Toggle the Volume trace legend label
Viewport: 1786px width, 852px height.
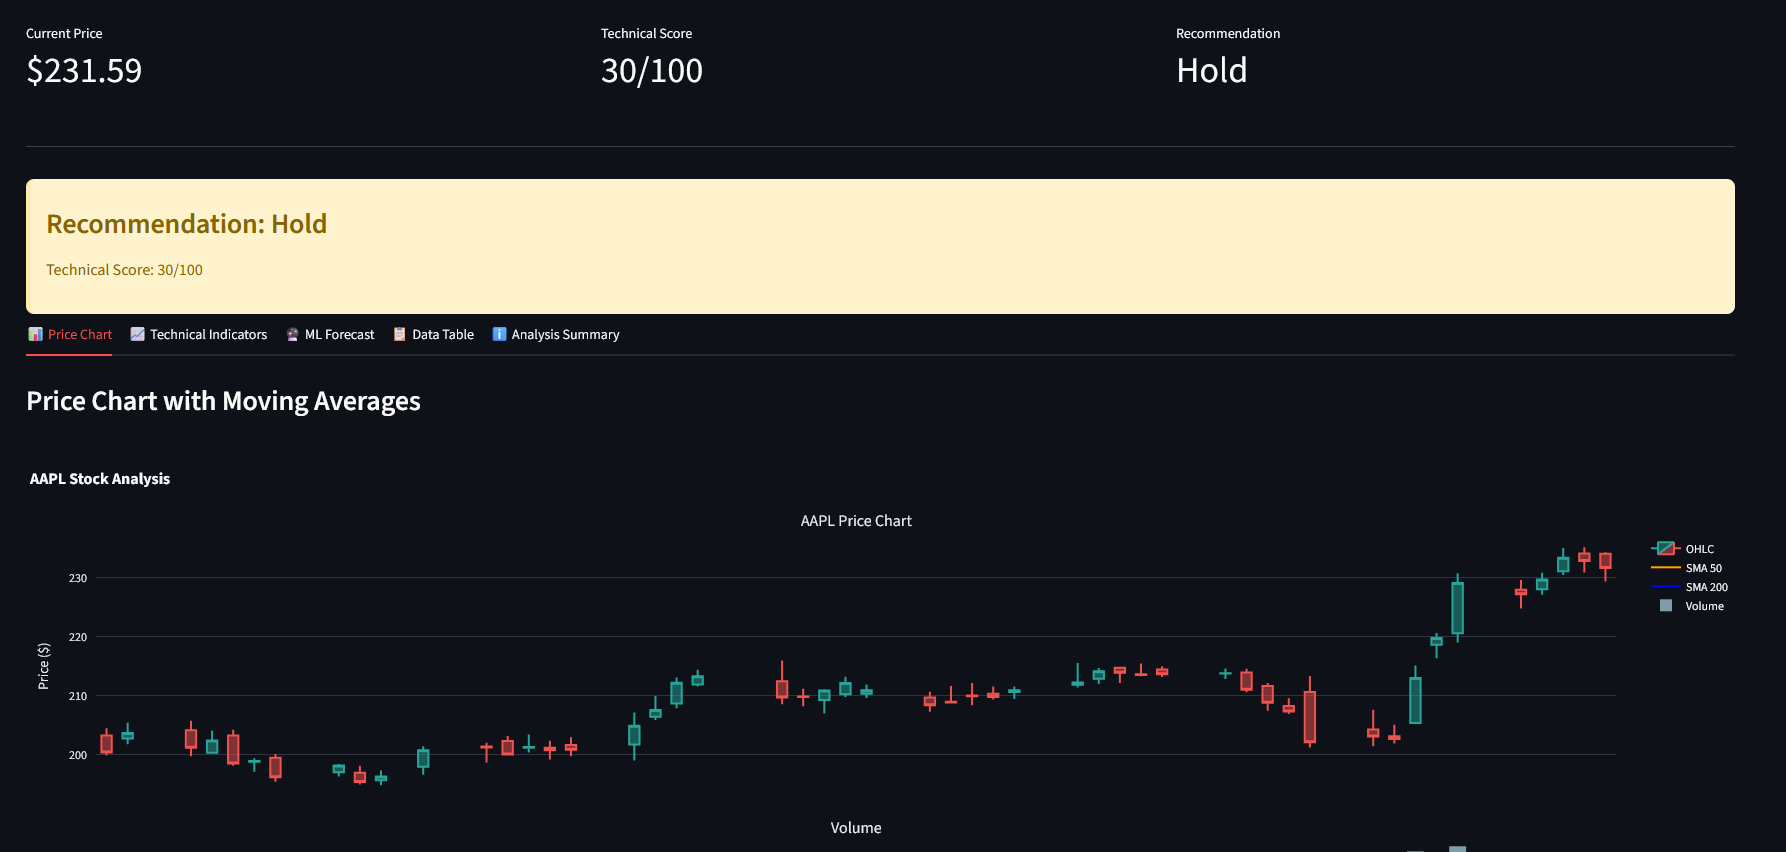tap(1704, 606)
